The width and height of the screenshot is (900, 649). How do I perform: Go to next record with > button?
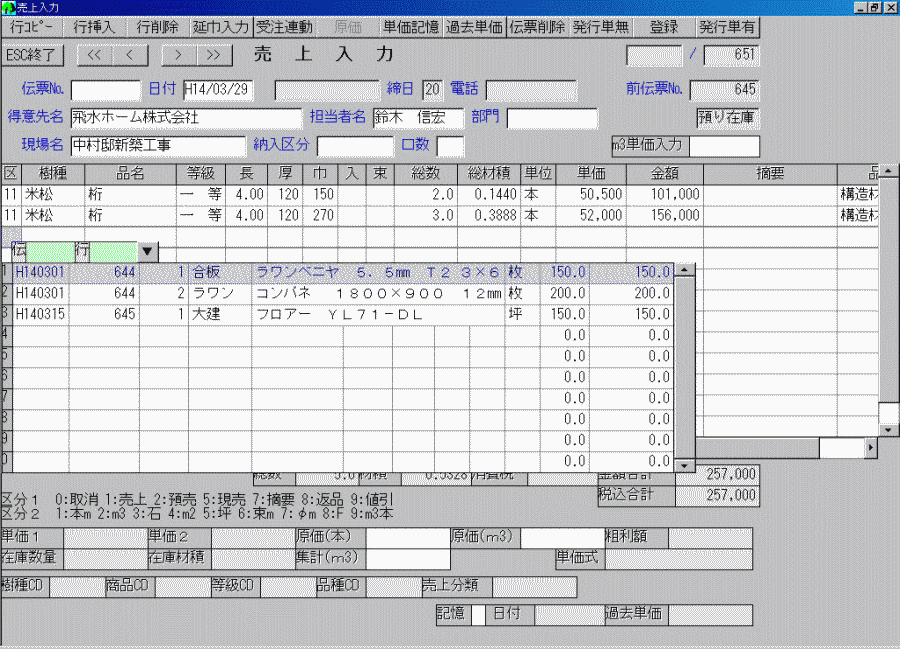179,55
